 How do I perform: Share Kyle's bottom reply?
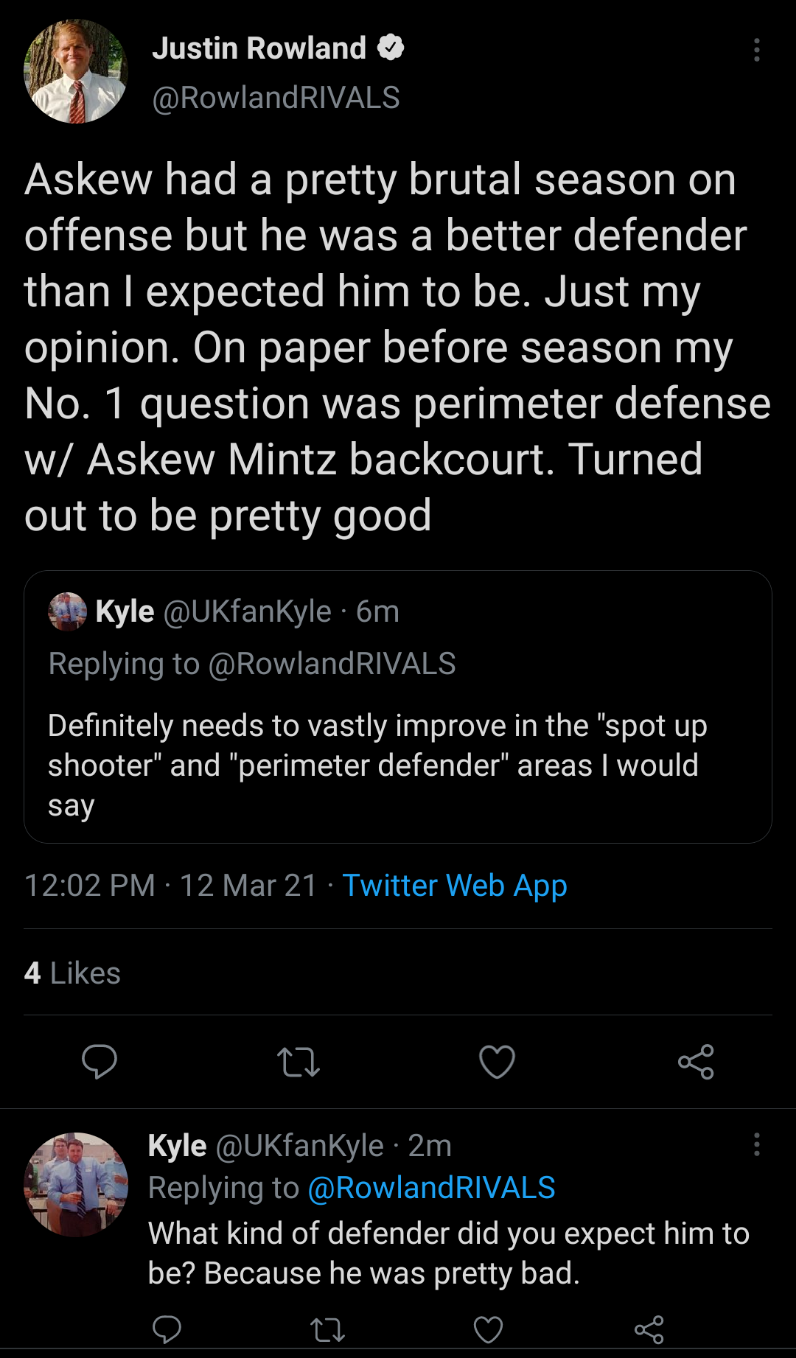(649, 1328)
